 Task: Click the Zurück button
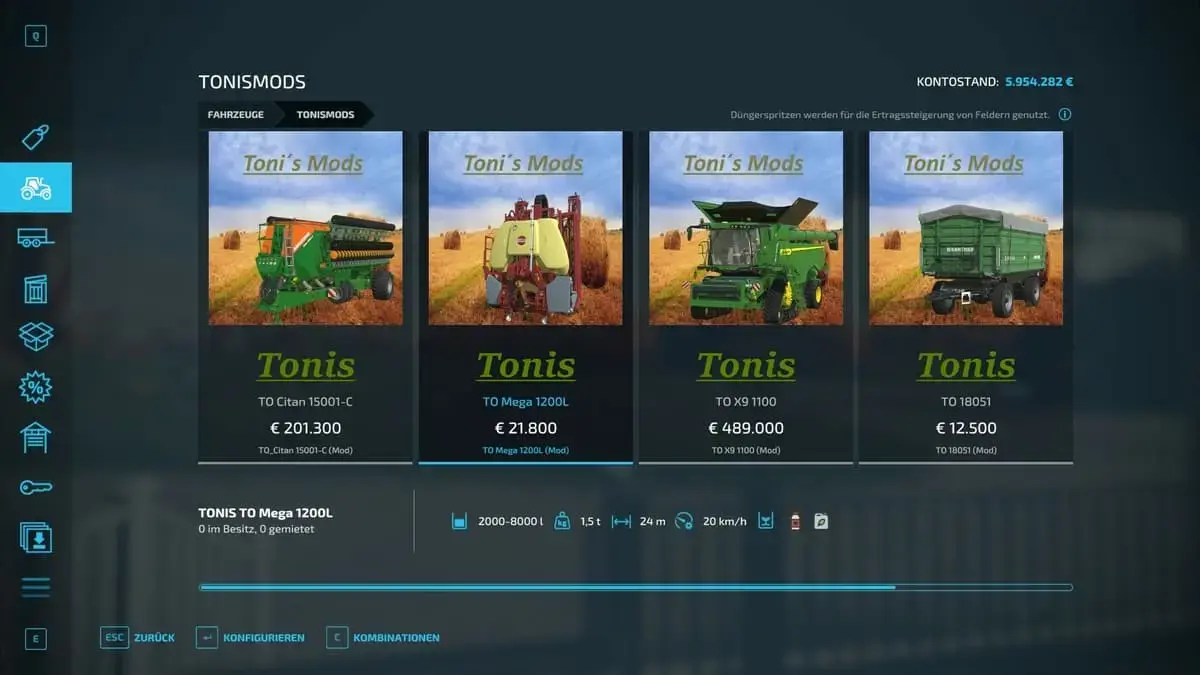point(138,637)
